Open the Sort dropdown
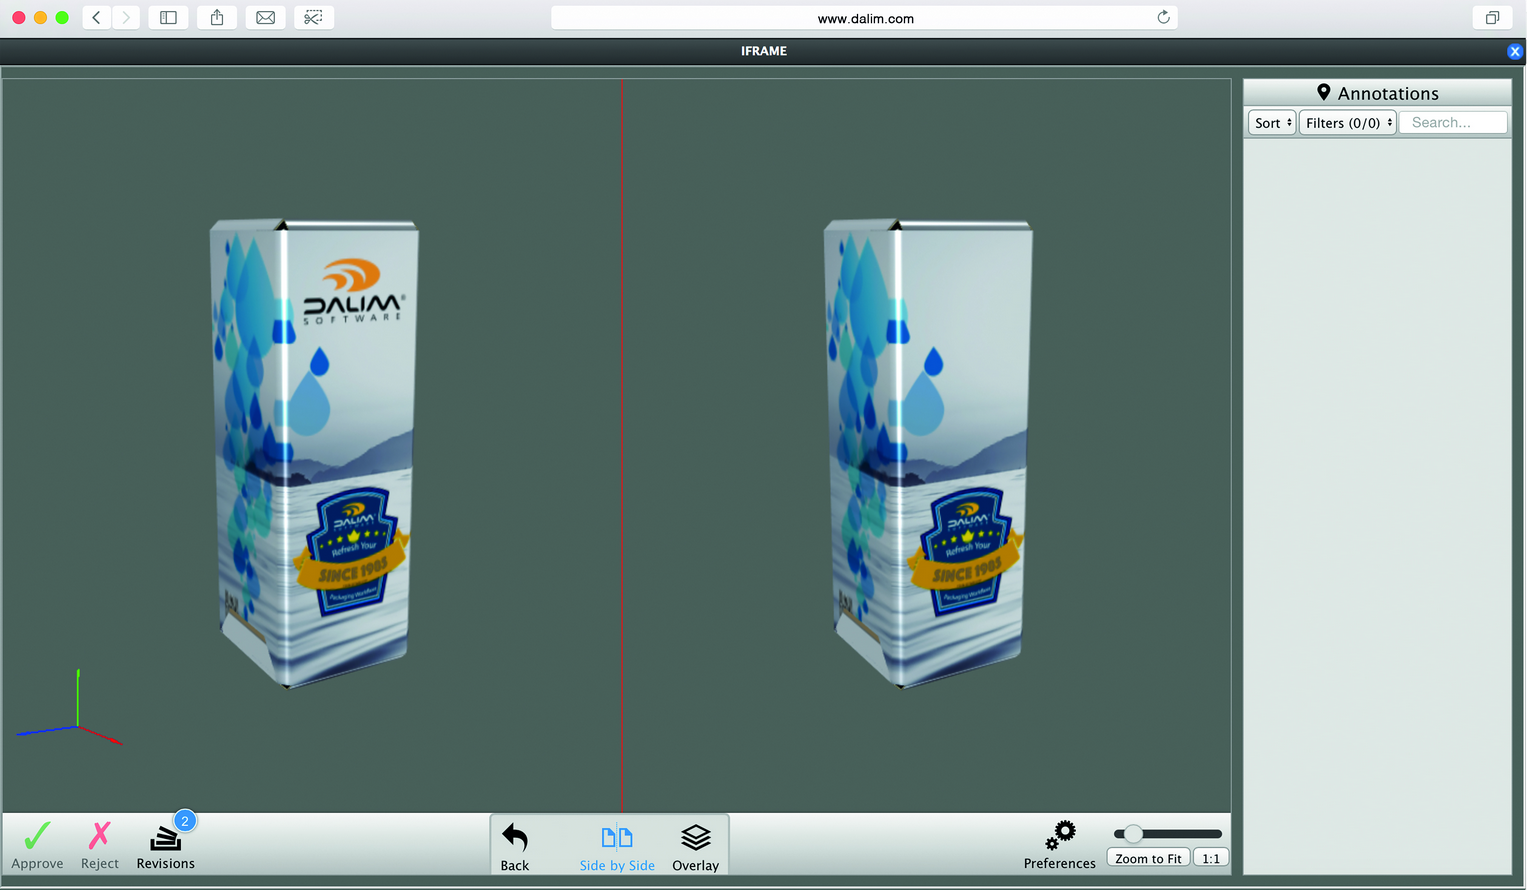The image size is (1527, 890). [1272, 123]
